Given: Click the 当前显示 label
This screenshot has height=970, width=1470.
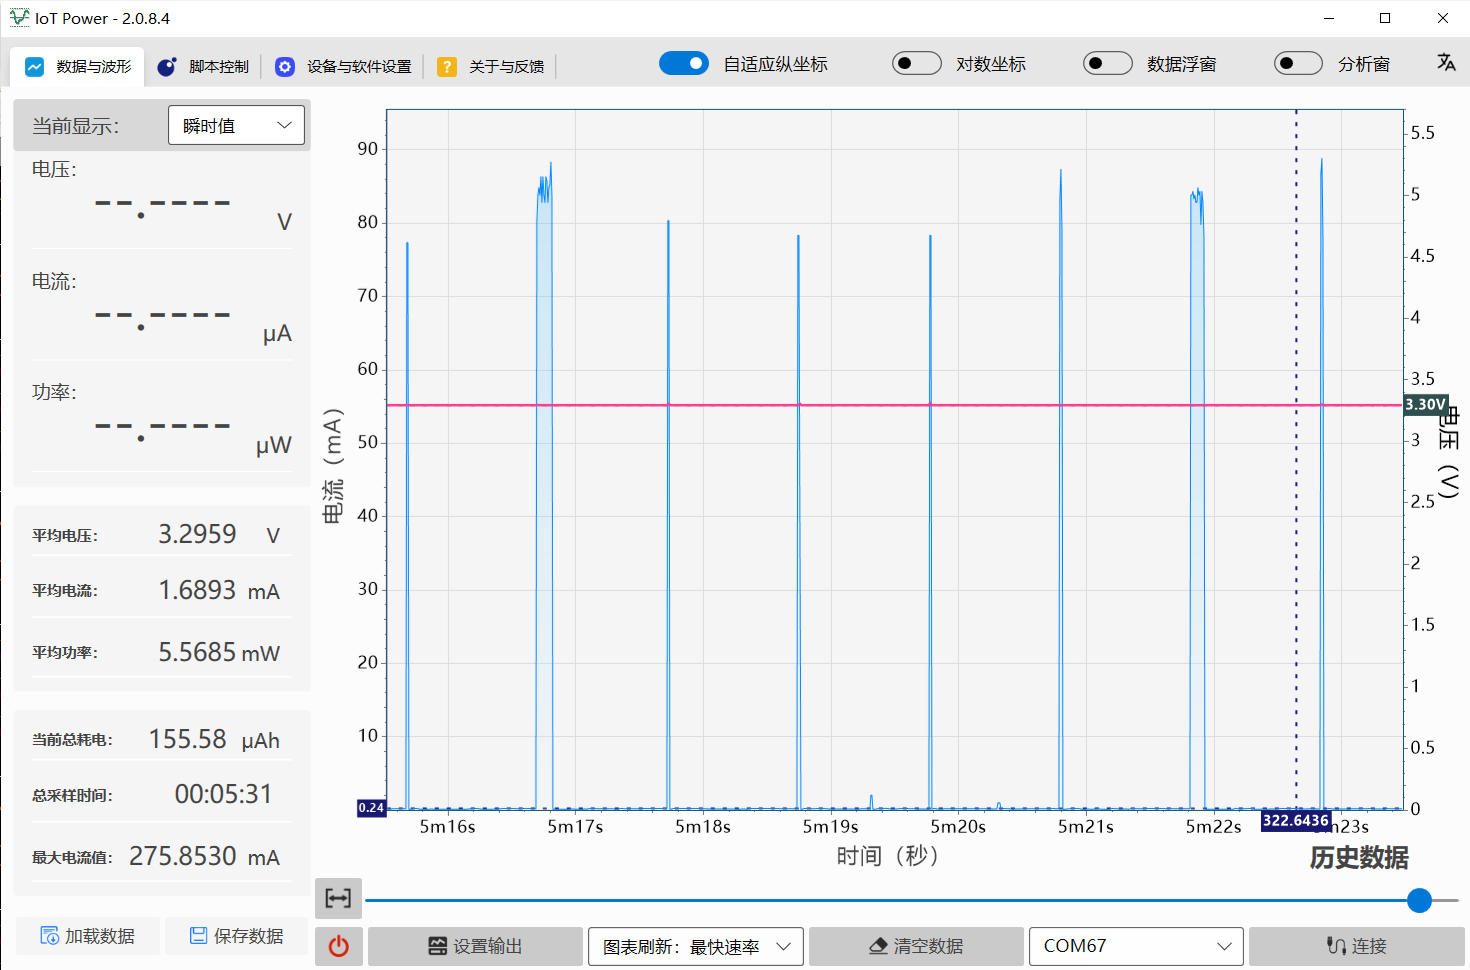Looking at the screenshot, I should pos(76,126).
